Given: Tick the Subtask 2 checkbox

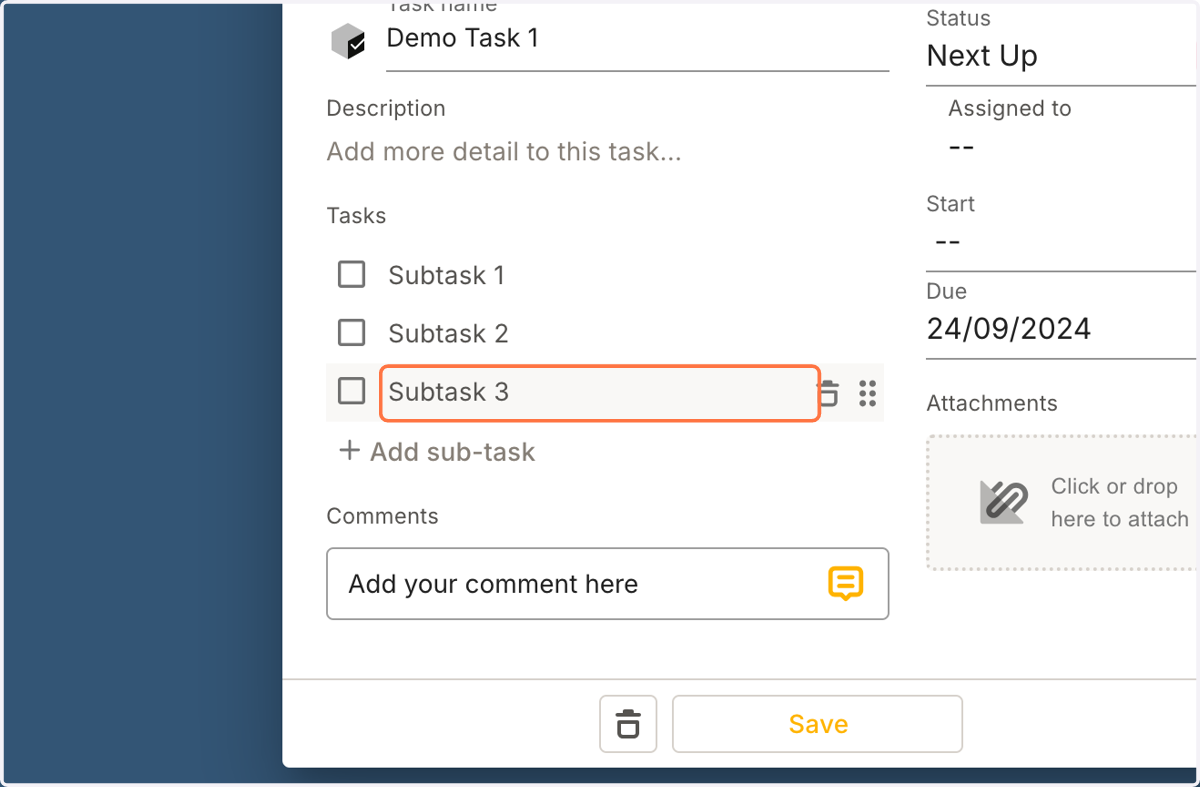Looking at the screenshot, I should click(352, 333).
